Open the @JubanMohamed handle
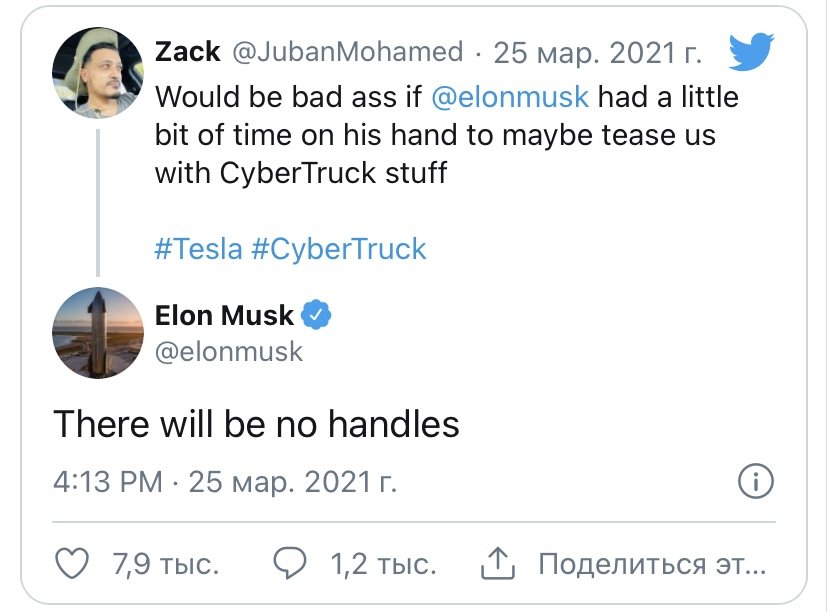 pyautogui.click(x=348, y=52)
